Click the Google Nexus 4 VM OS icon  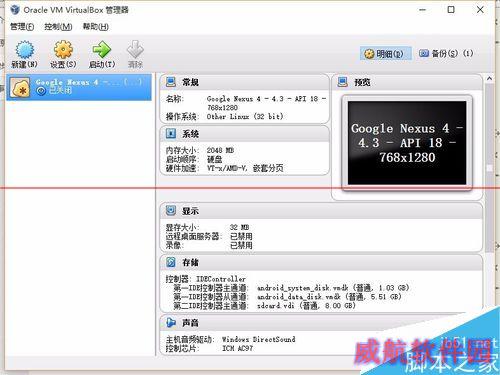[x=20, y=88]
